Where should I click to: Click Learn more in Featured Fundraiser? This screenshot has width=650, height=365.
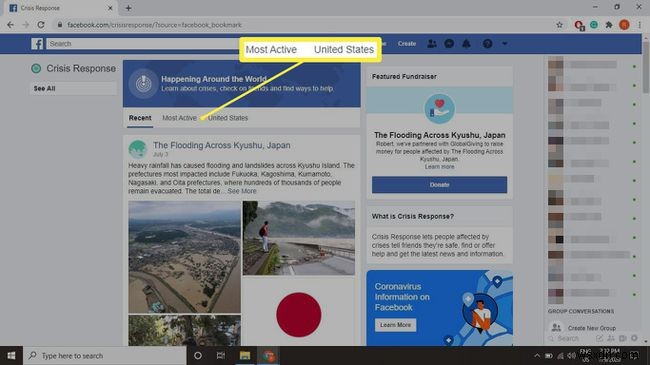click(x=439, y=167)
